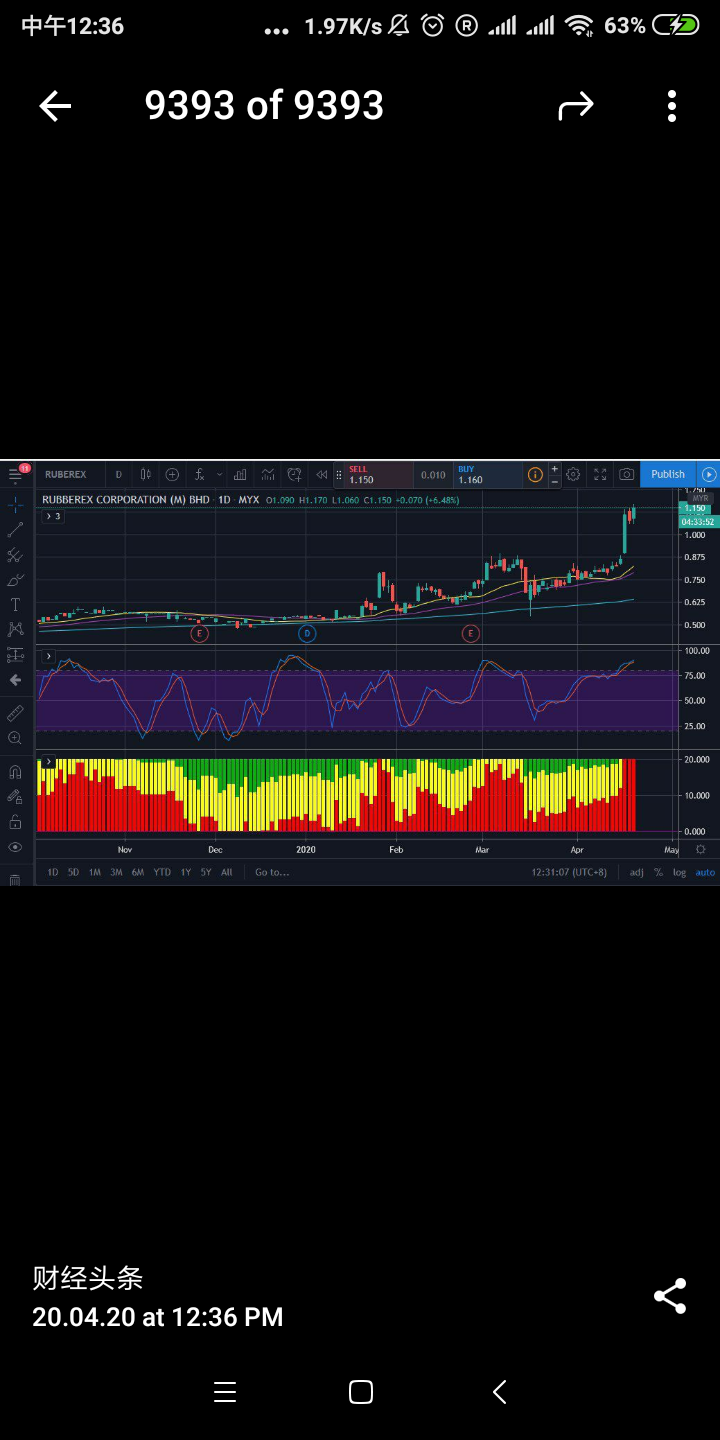Click the compare or add symbol plus icon
This screenshot has height=1440, width=720.
172,474
